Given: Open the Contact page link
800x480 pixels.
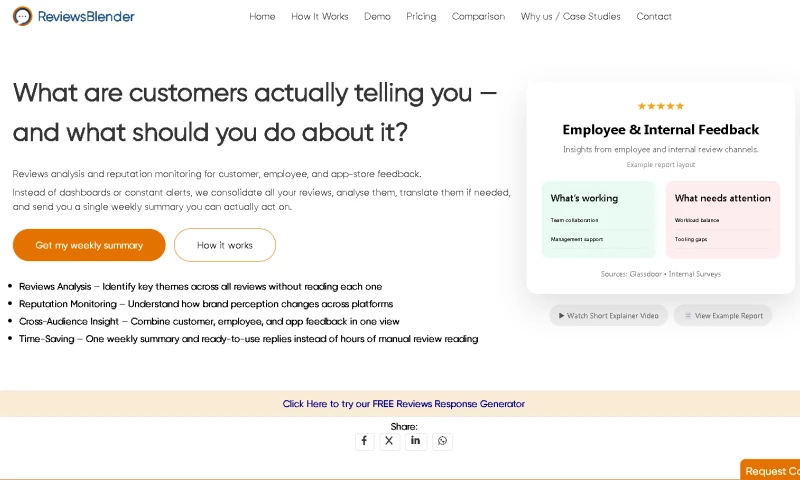Looking at the screenshot, I should (654, 17).
